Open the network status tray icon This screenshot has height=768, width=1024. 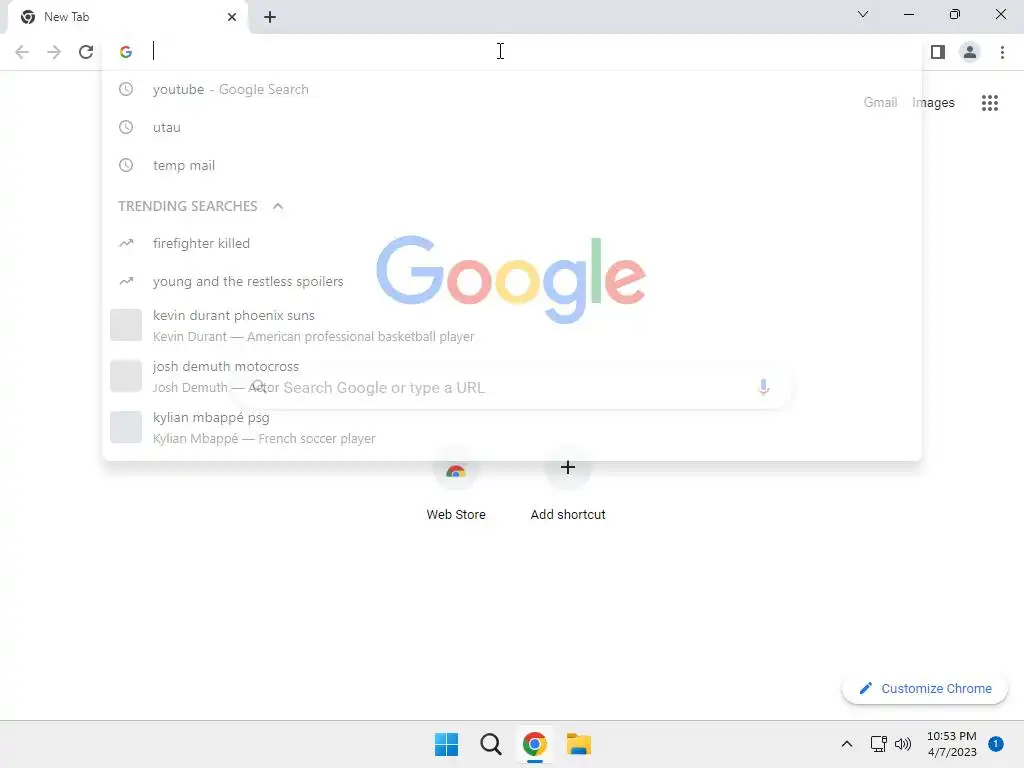pos(879,744)
